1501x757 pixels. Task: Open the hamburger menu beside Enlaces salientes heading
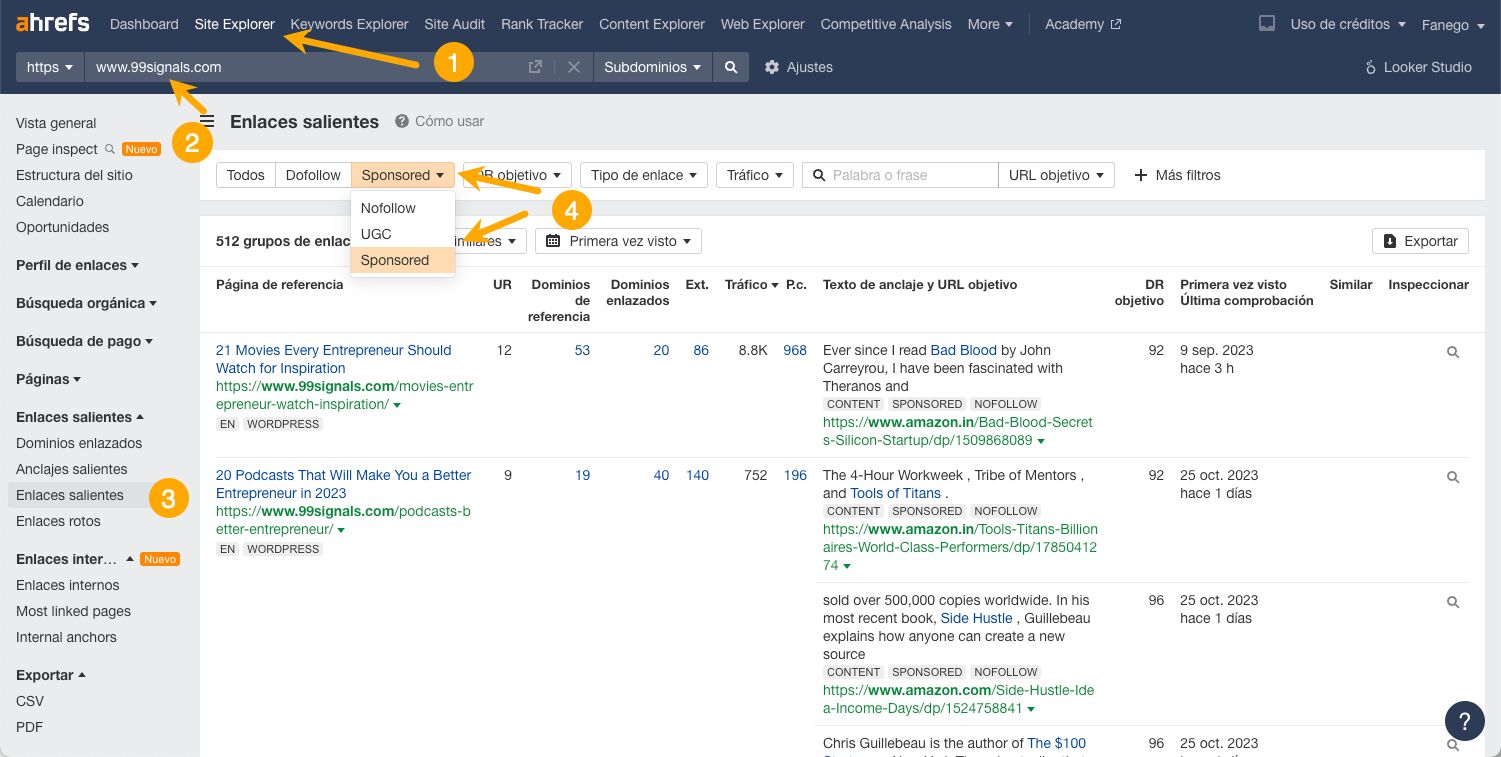(206, 121)
